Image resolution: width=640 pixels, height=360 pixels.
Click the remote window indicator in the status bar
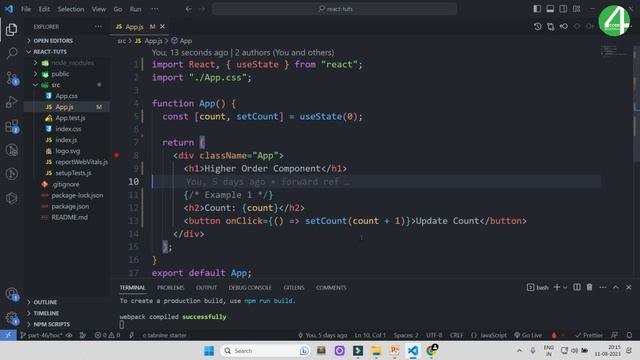pyautogui.click(x=8, y=335)
